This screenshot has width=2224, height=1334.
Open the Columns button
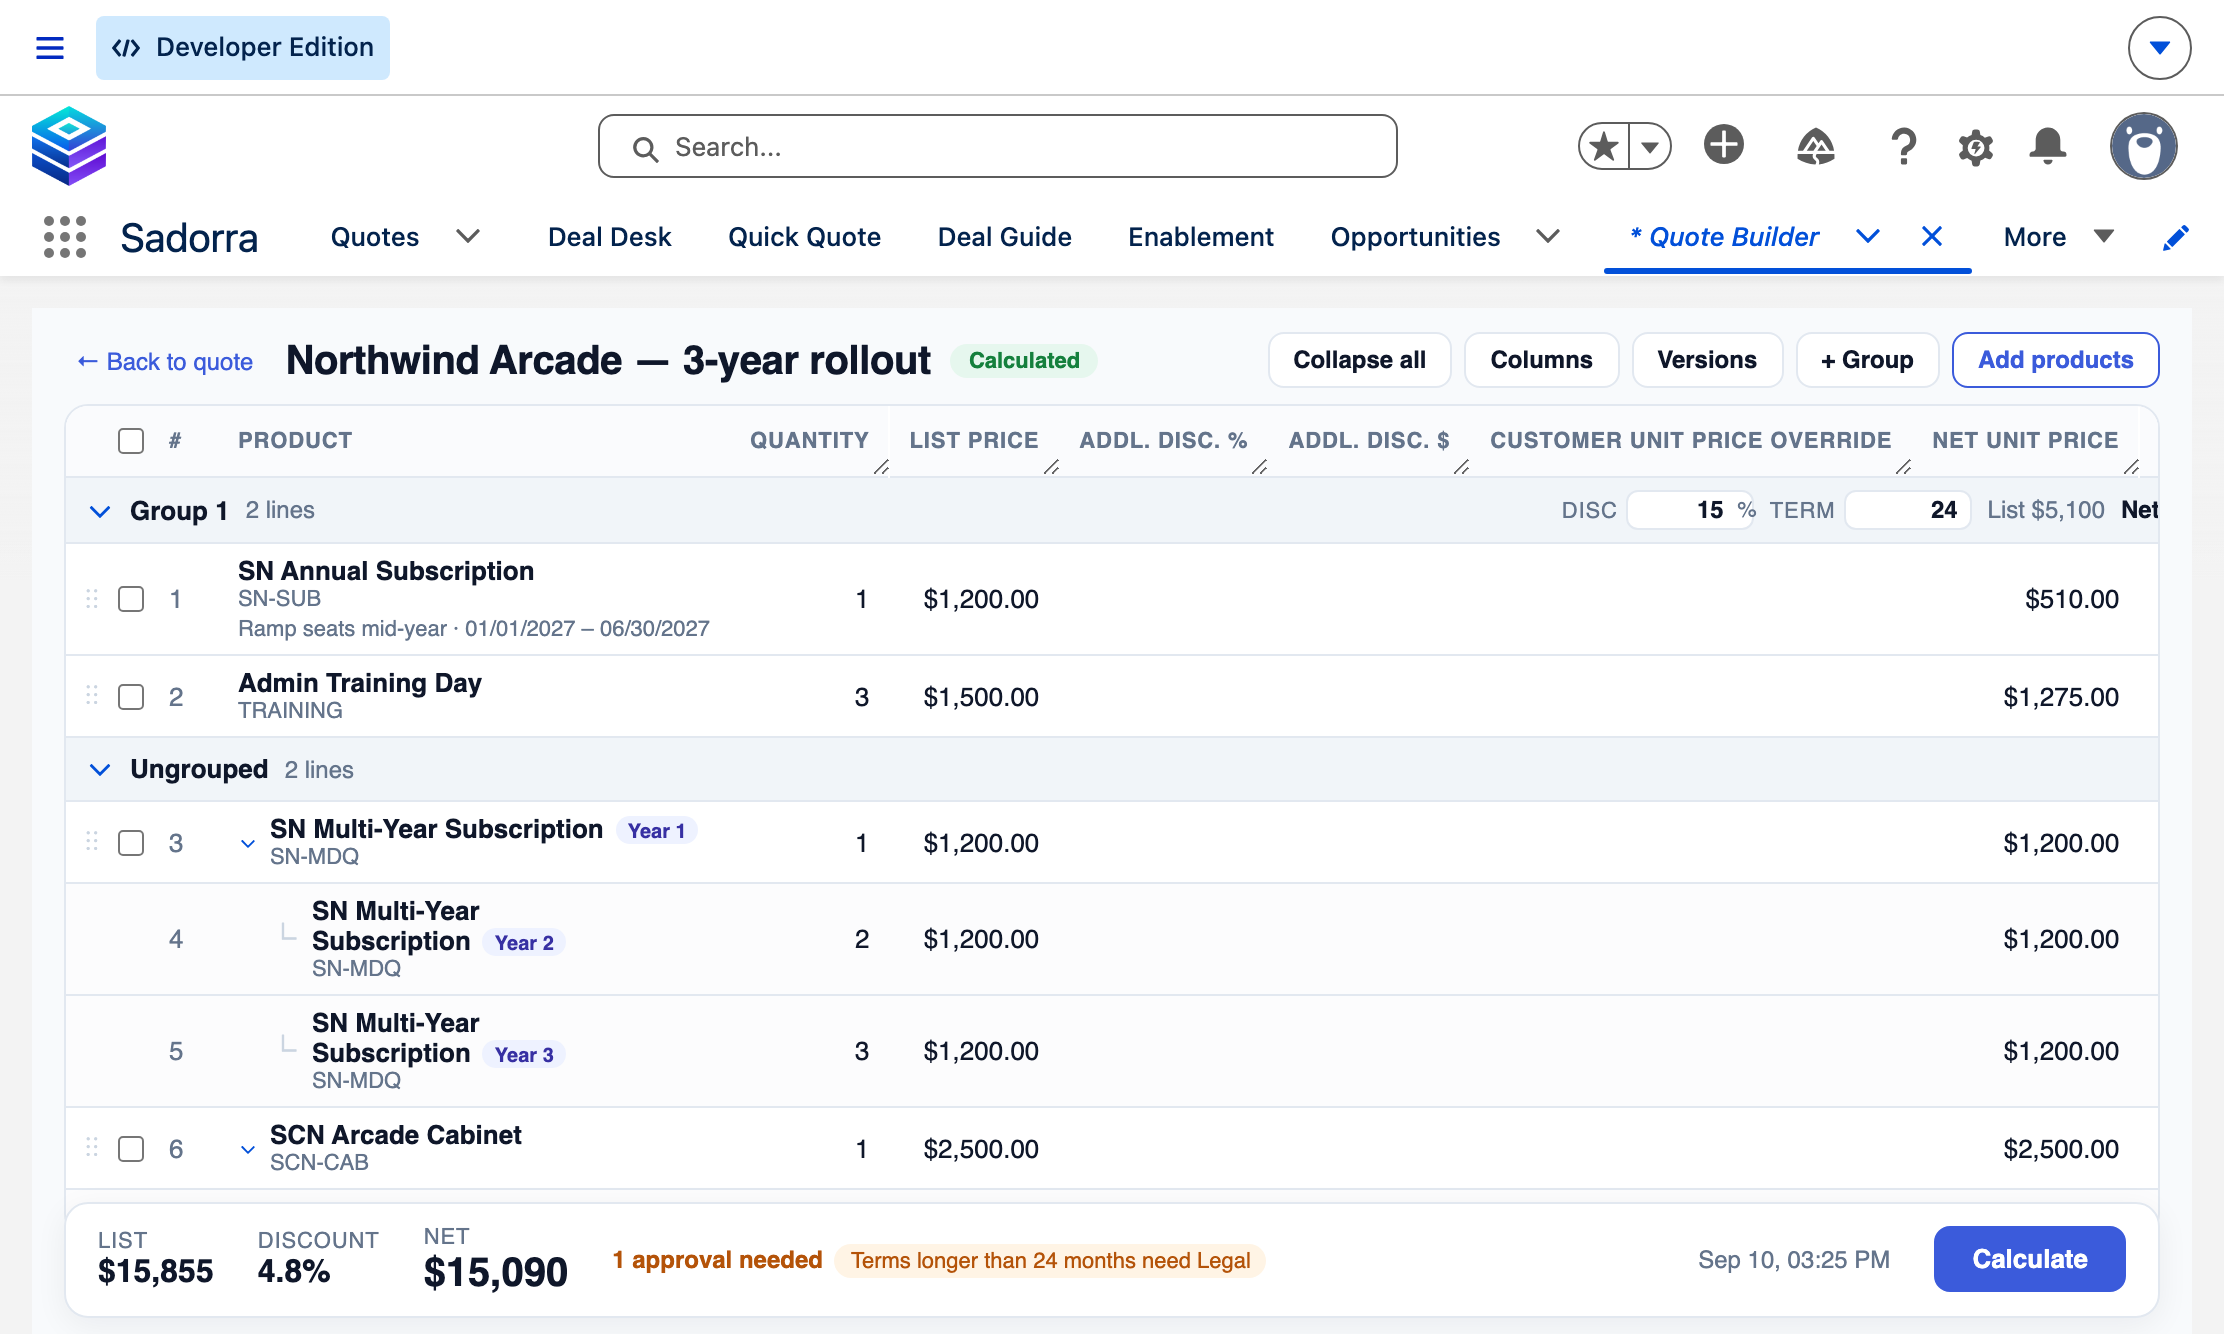tap(1541, 360)
